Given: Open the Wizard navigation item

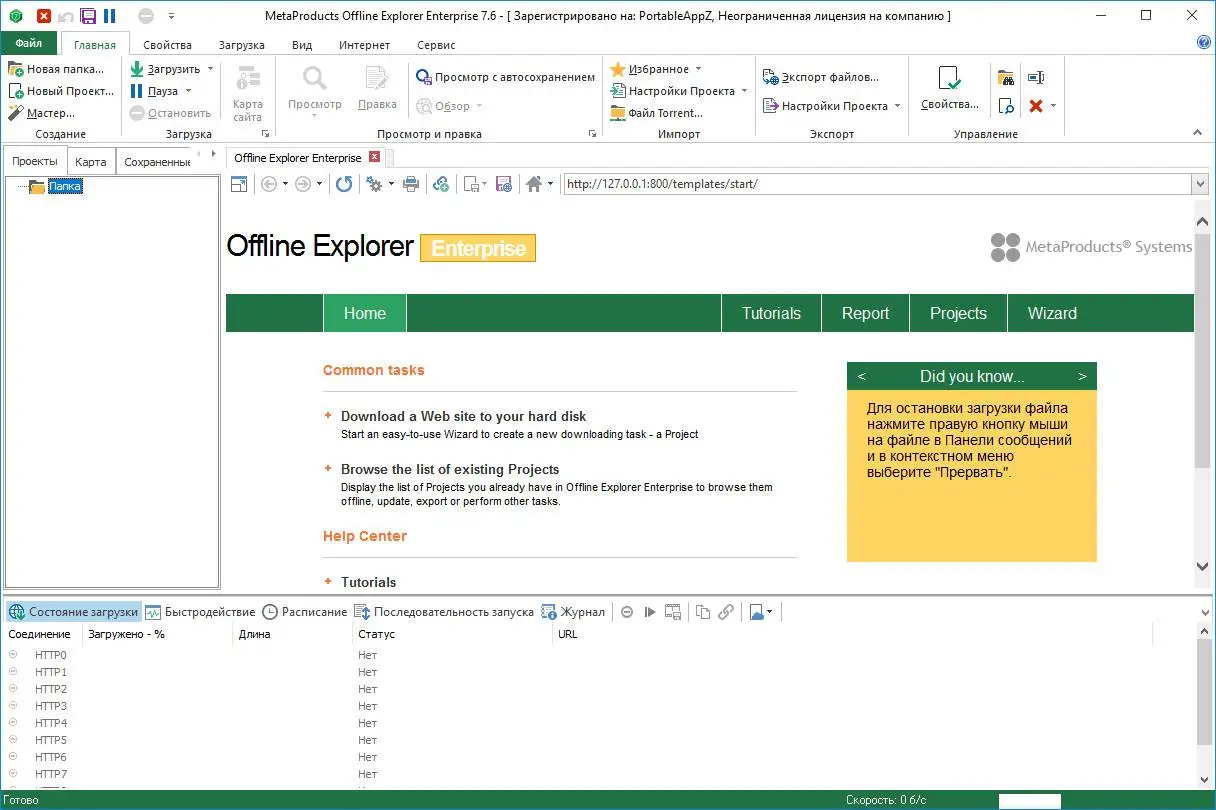Looking at the screenshot, I should coord(1052,313).
